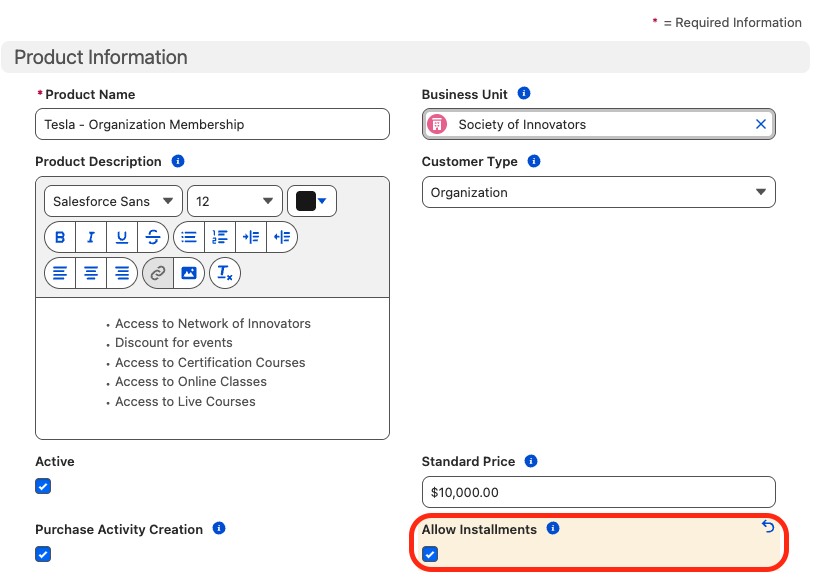Click in the Business Unit lookup field
Image resolution: width=816 pixels, height=586 pixels.
point(598,124)
